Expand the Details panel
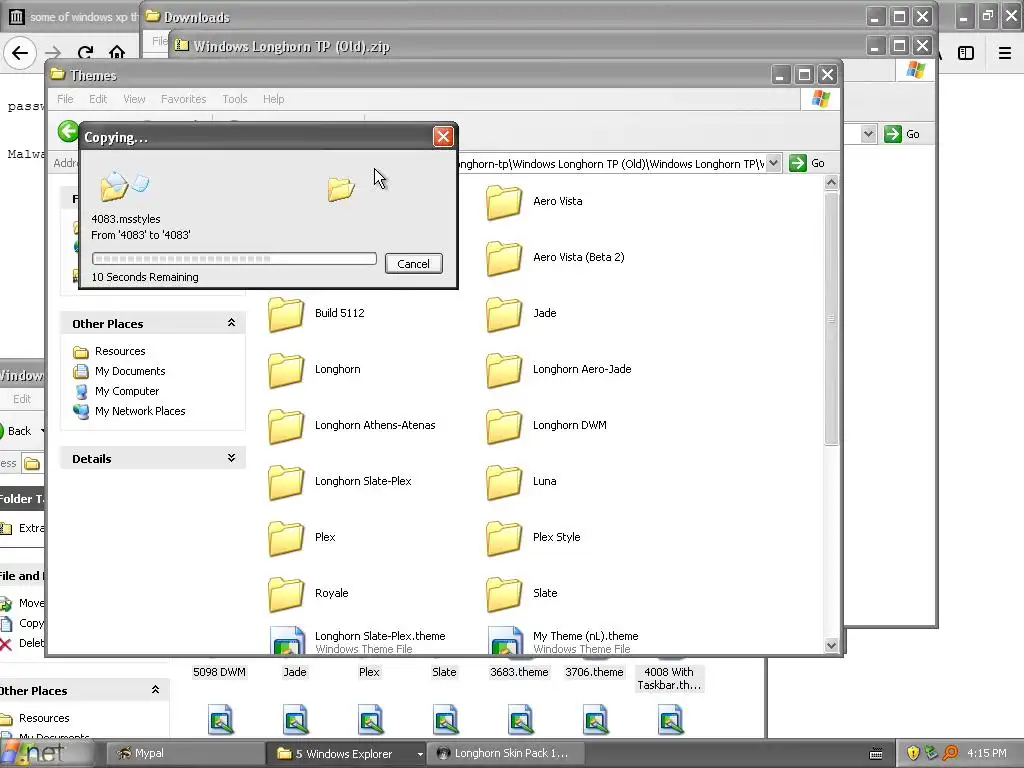 click(x=231, y=458)
